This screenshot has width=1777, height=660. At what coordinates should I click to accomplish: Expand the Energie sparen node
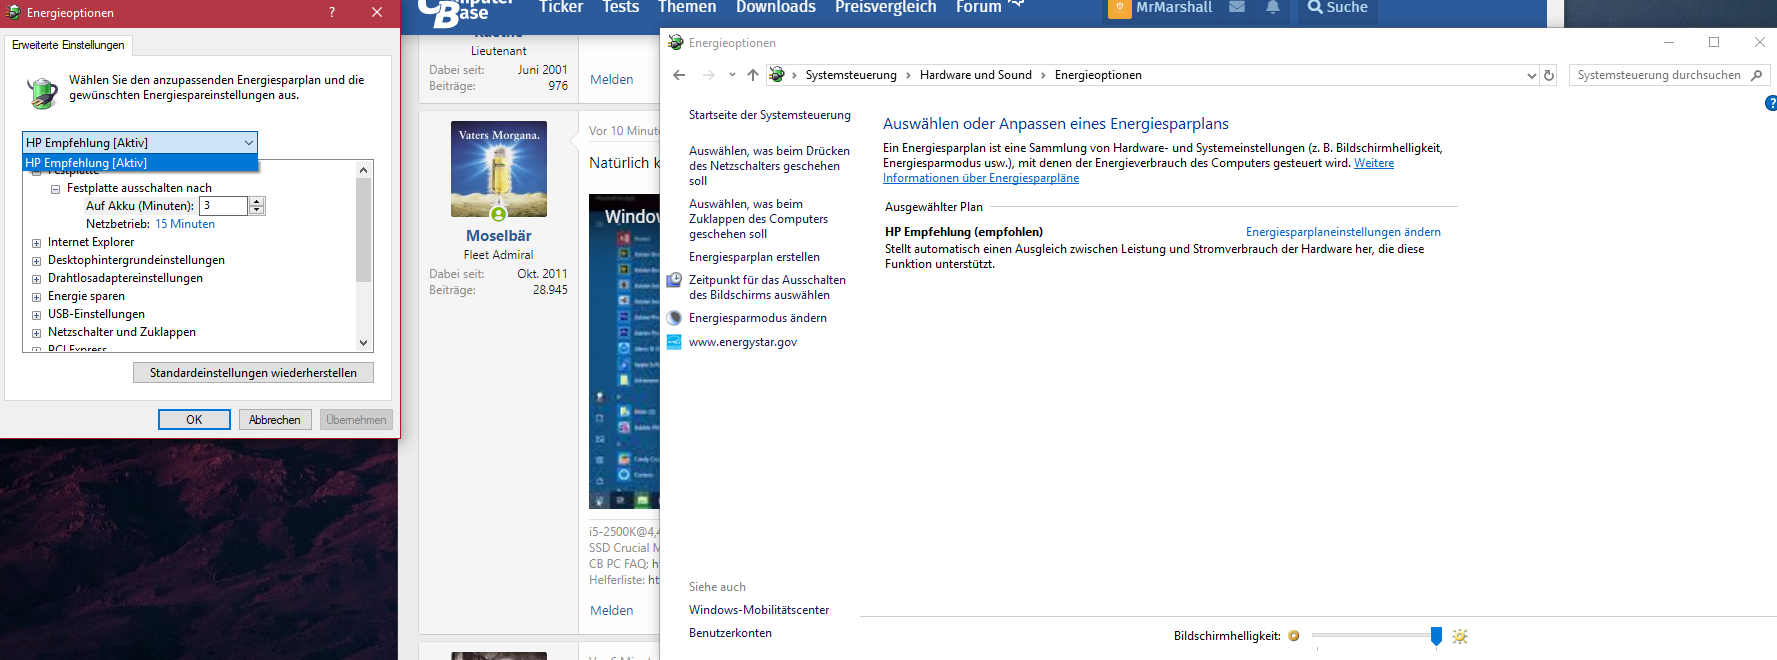pyautogui.click(x=37, y=297)
